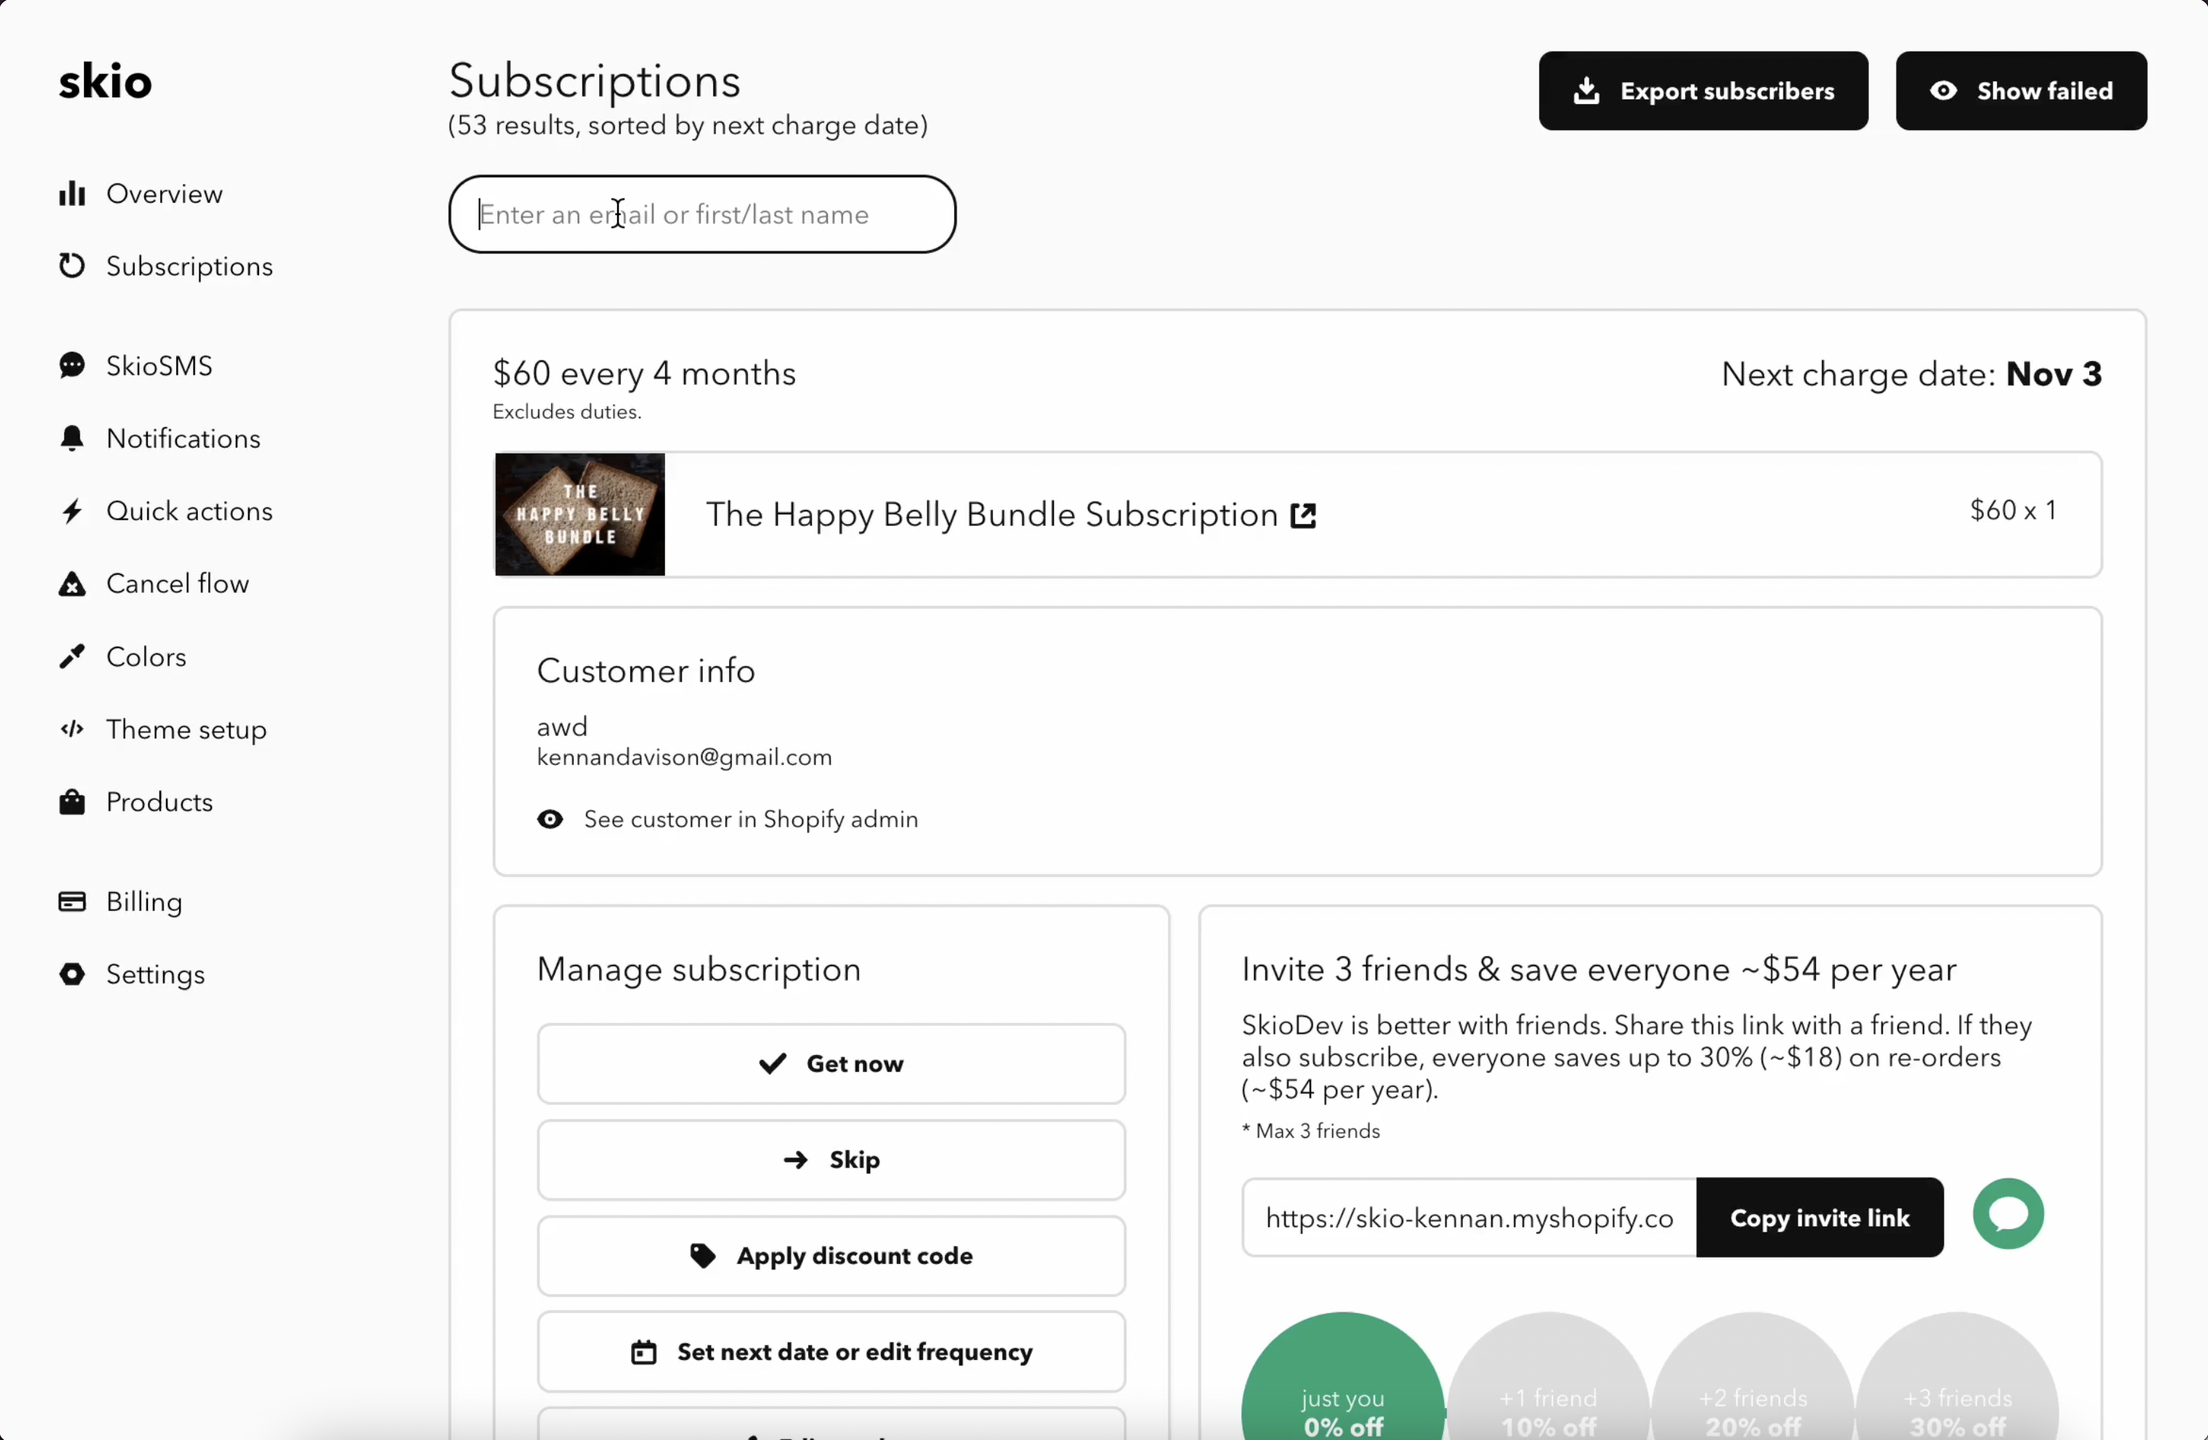Click the Overview bar chart icon
The image size is (2208, 1440).
point(72,194)
